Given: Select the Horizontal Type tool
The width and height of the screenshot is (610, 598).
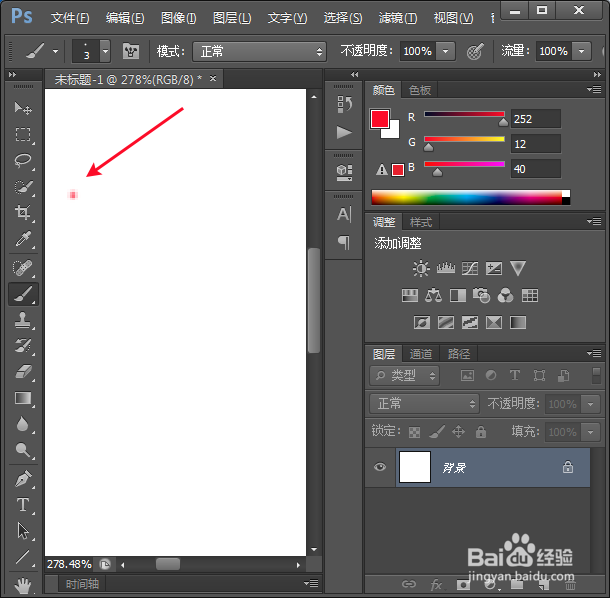Looking at the screenshot, I should (x=23, y=505).
